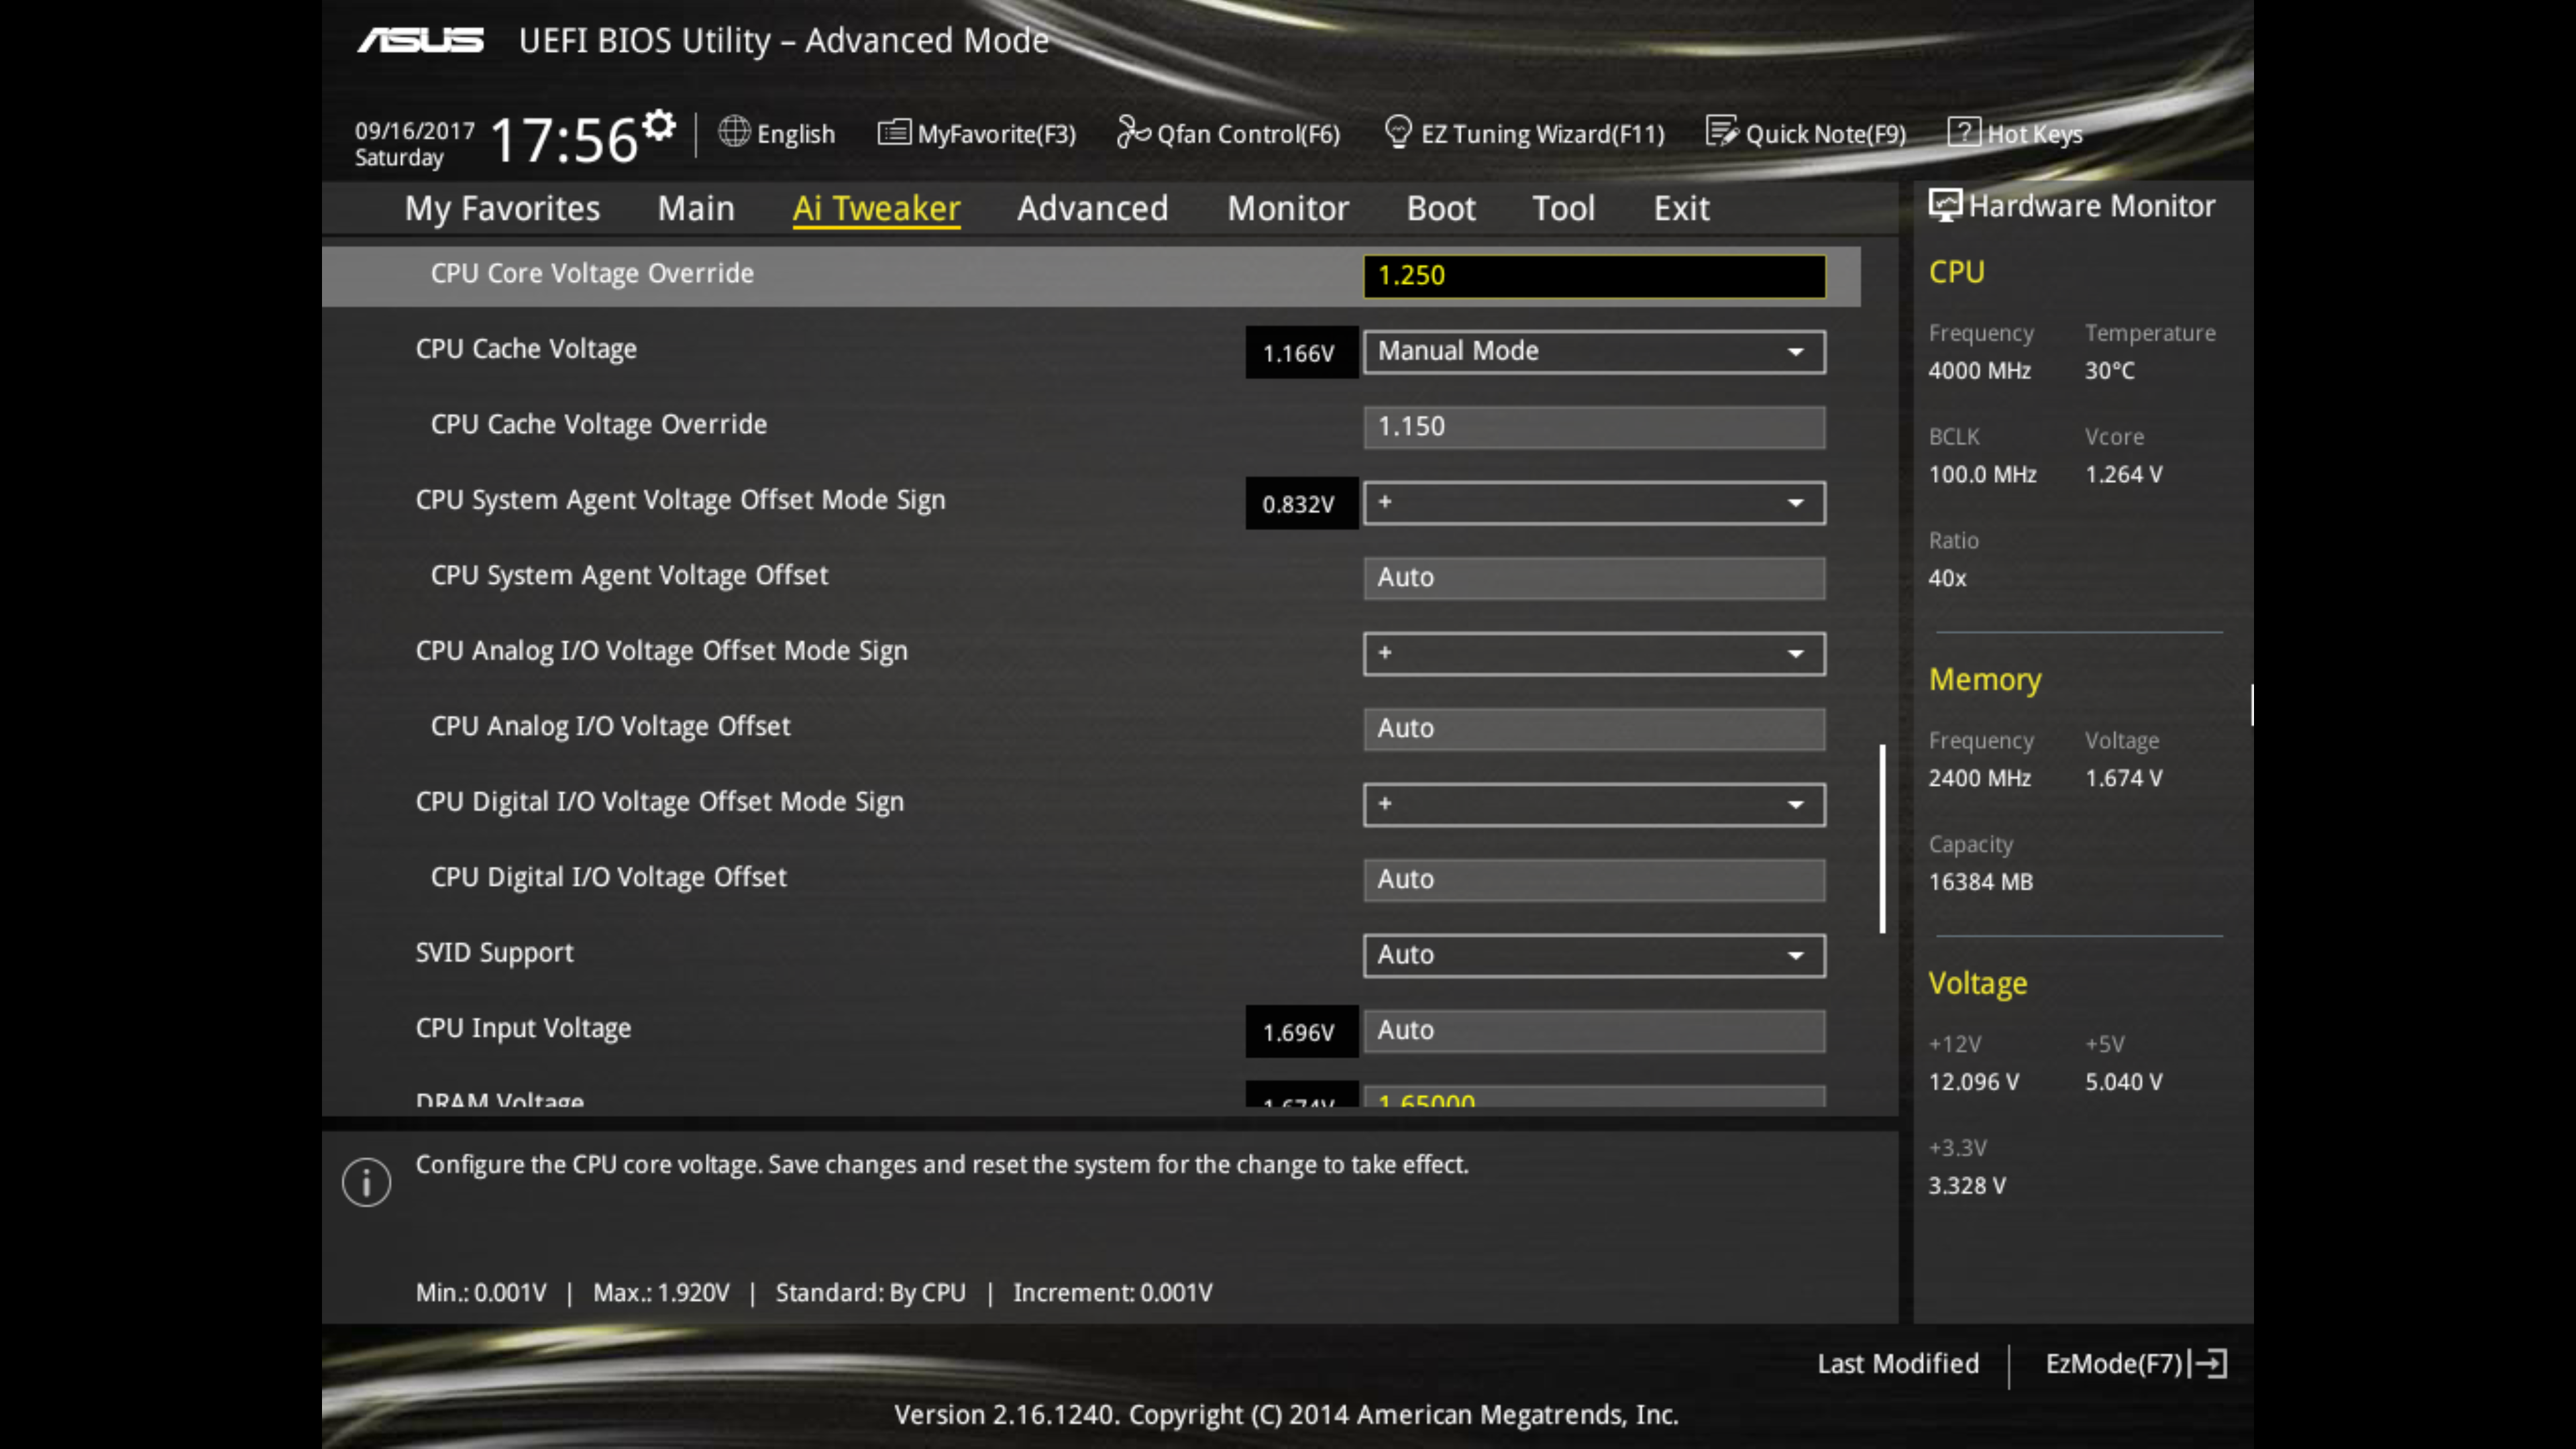Click the CPU Input Voltage Auto field
The width and height of the screenshot is (2576, 1449).
1594,1031
